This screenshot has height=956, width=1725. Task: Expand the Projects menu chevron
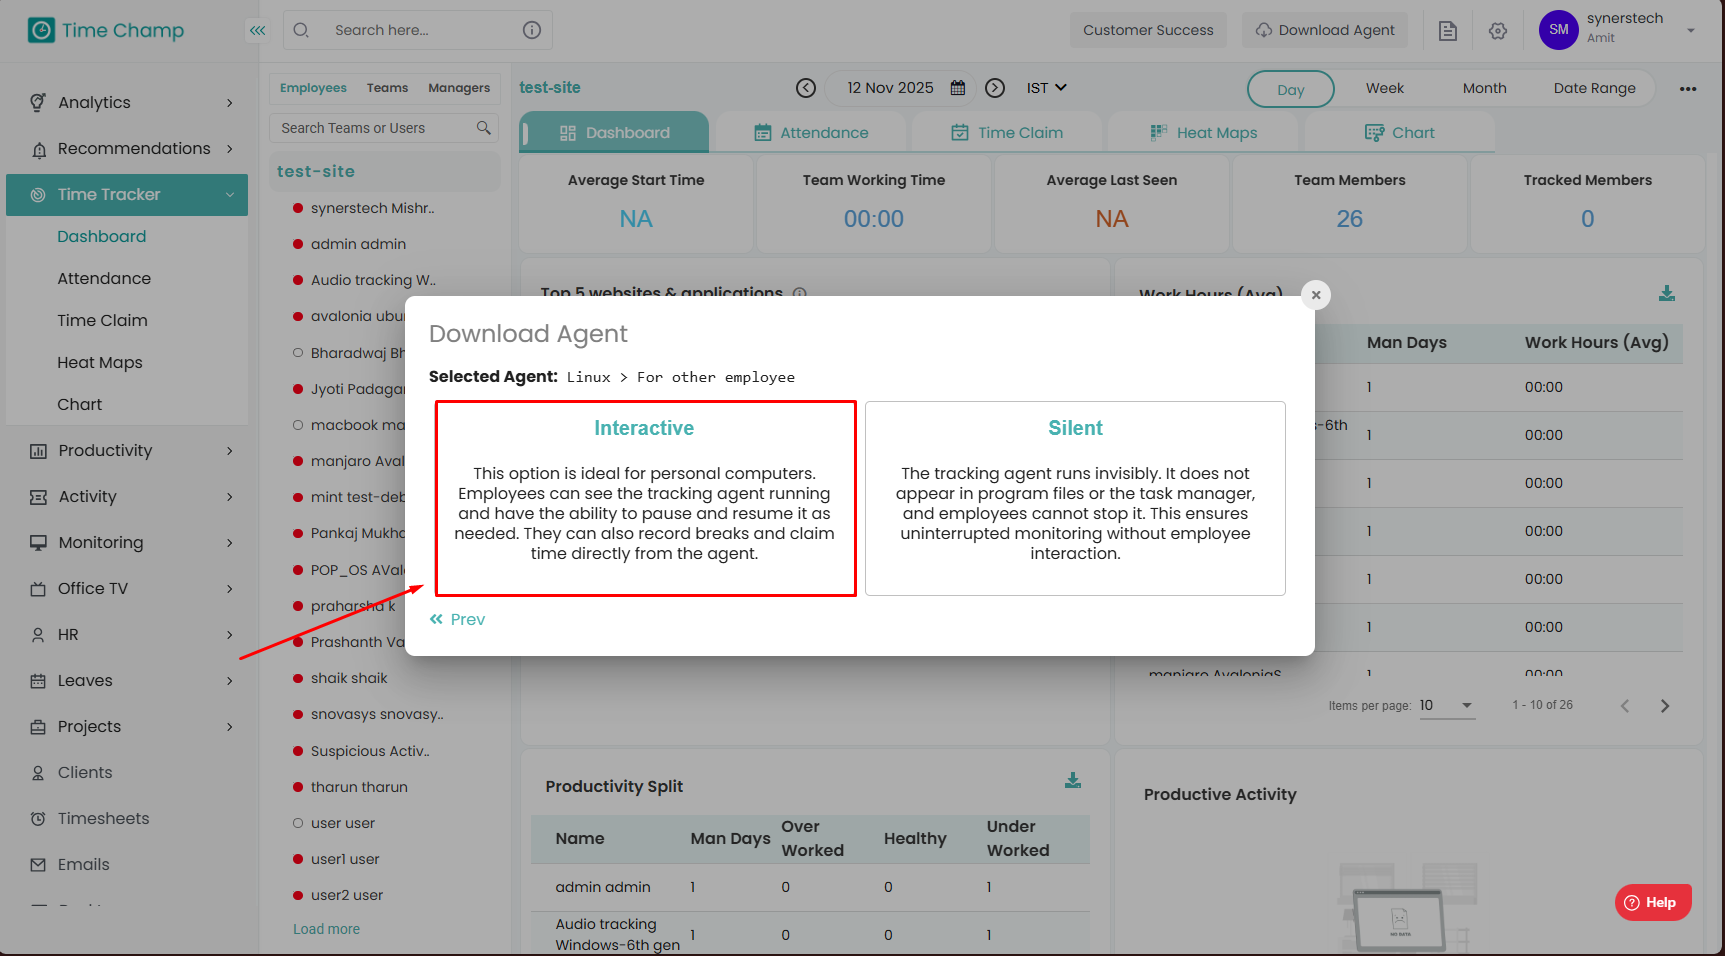pyautogui.click(x=230, y=727)
